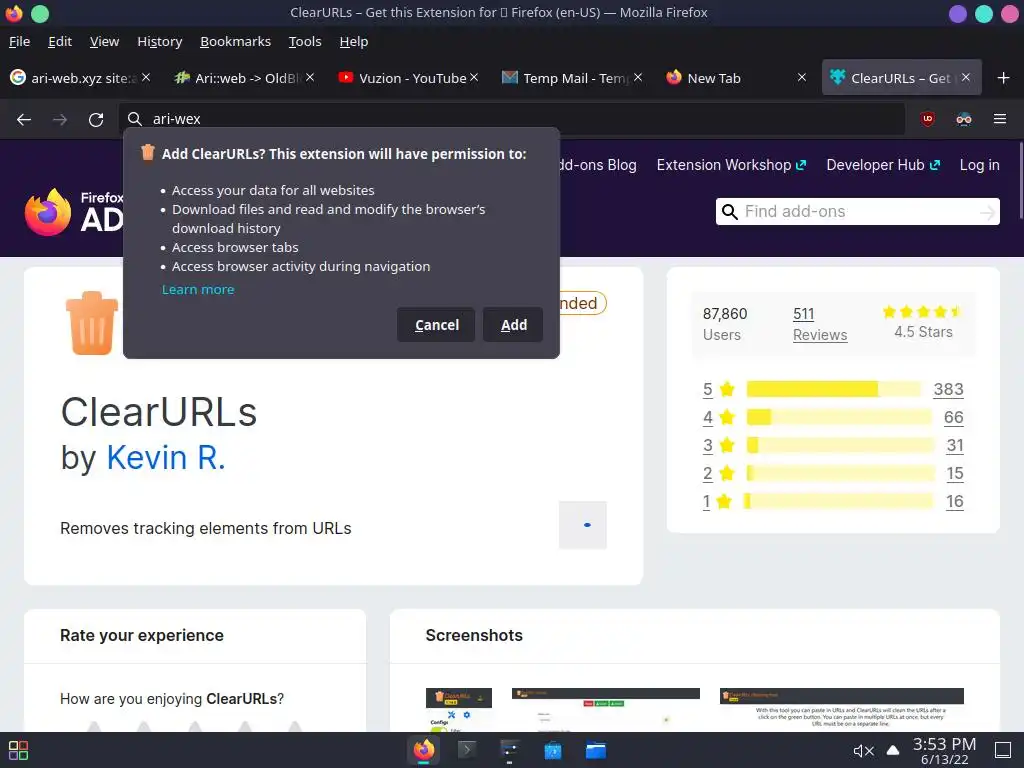Expand the hidden system tray icons
This screenshot has height=768, width=1024.
(x=893, y=750)
